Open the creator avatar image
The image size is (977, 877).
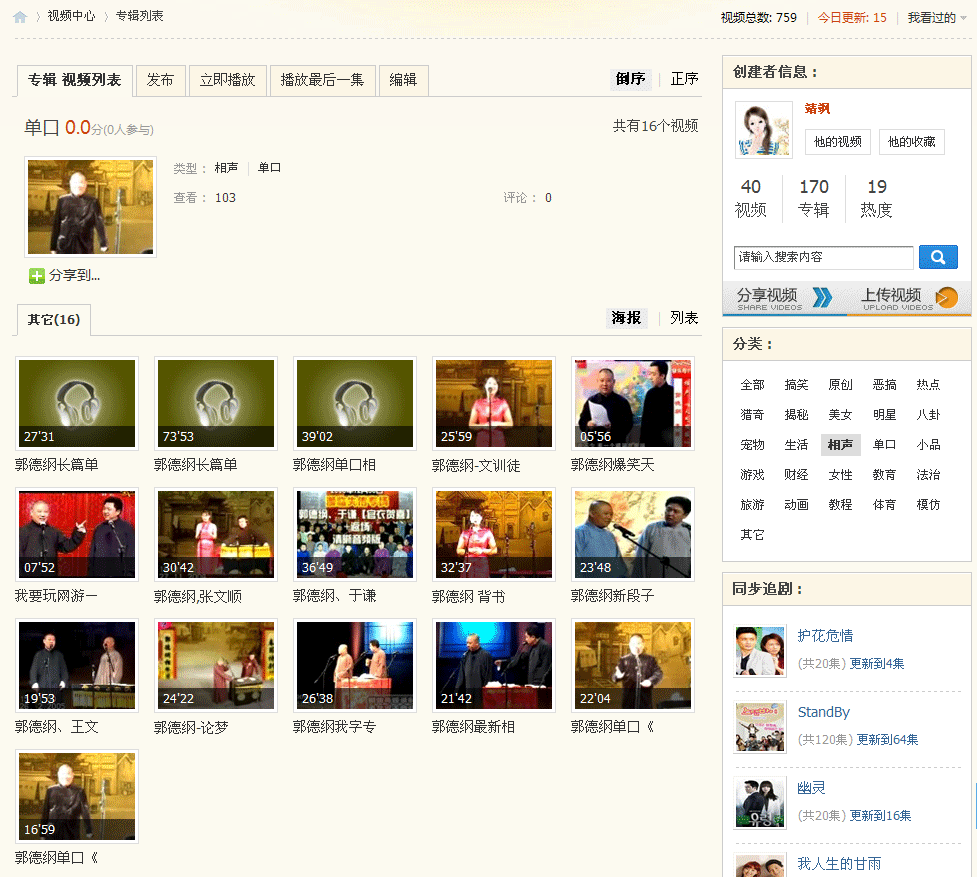coord(763,130)
